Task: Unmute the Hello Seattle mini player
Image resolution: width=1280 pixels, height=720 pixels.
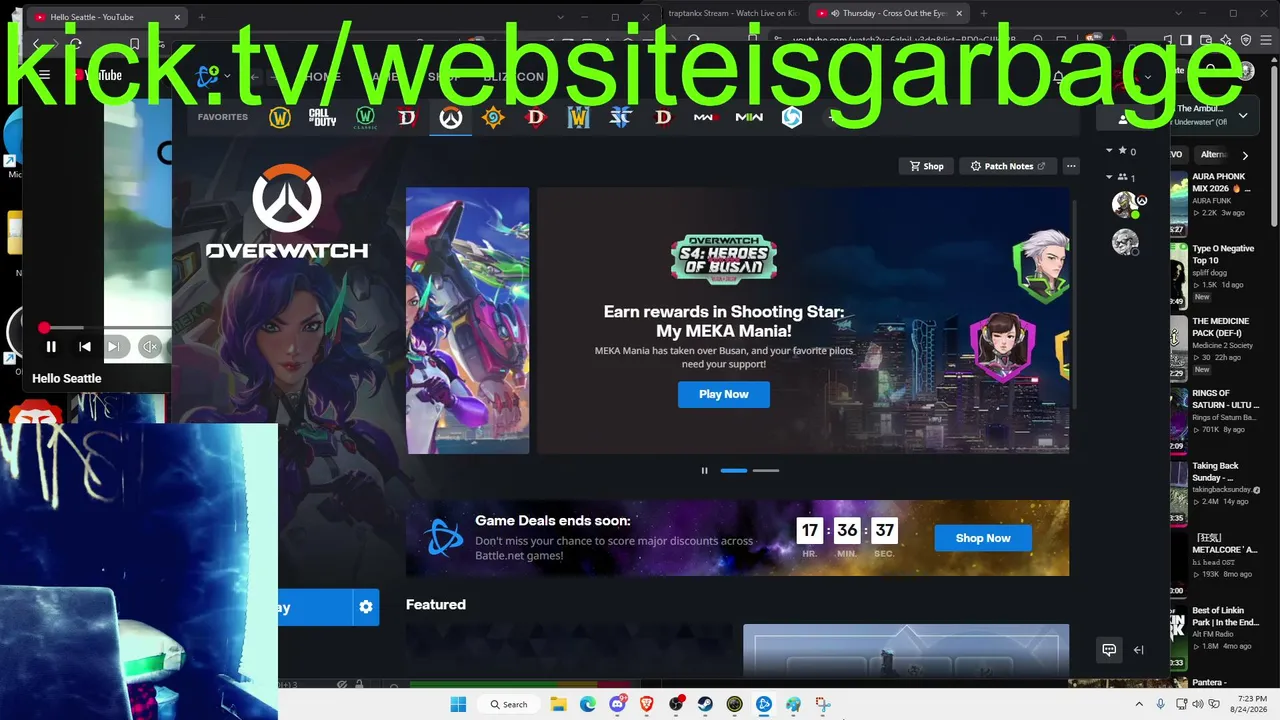Action: 149,347
